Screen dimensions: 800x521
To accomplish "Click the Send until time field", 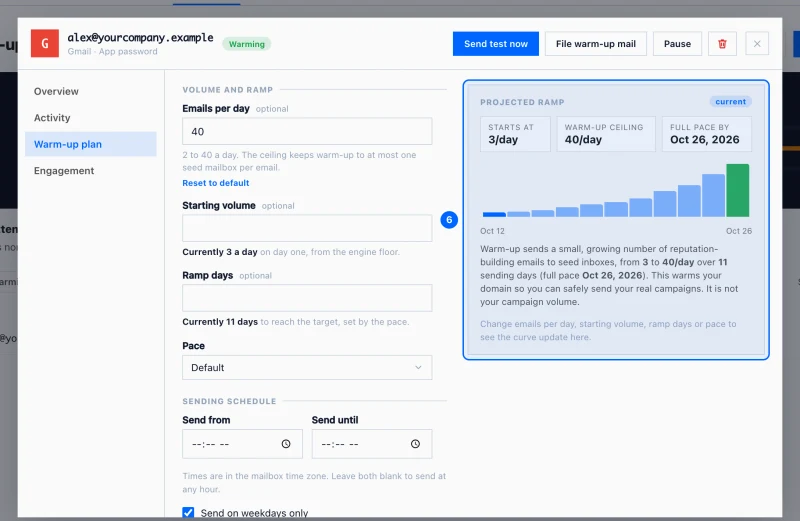I will tap(372, 444).
